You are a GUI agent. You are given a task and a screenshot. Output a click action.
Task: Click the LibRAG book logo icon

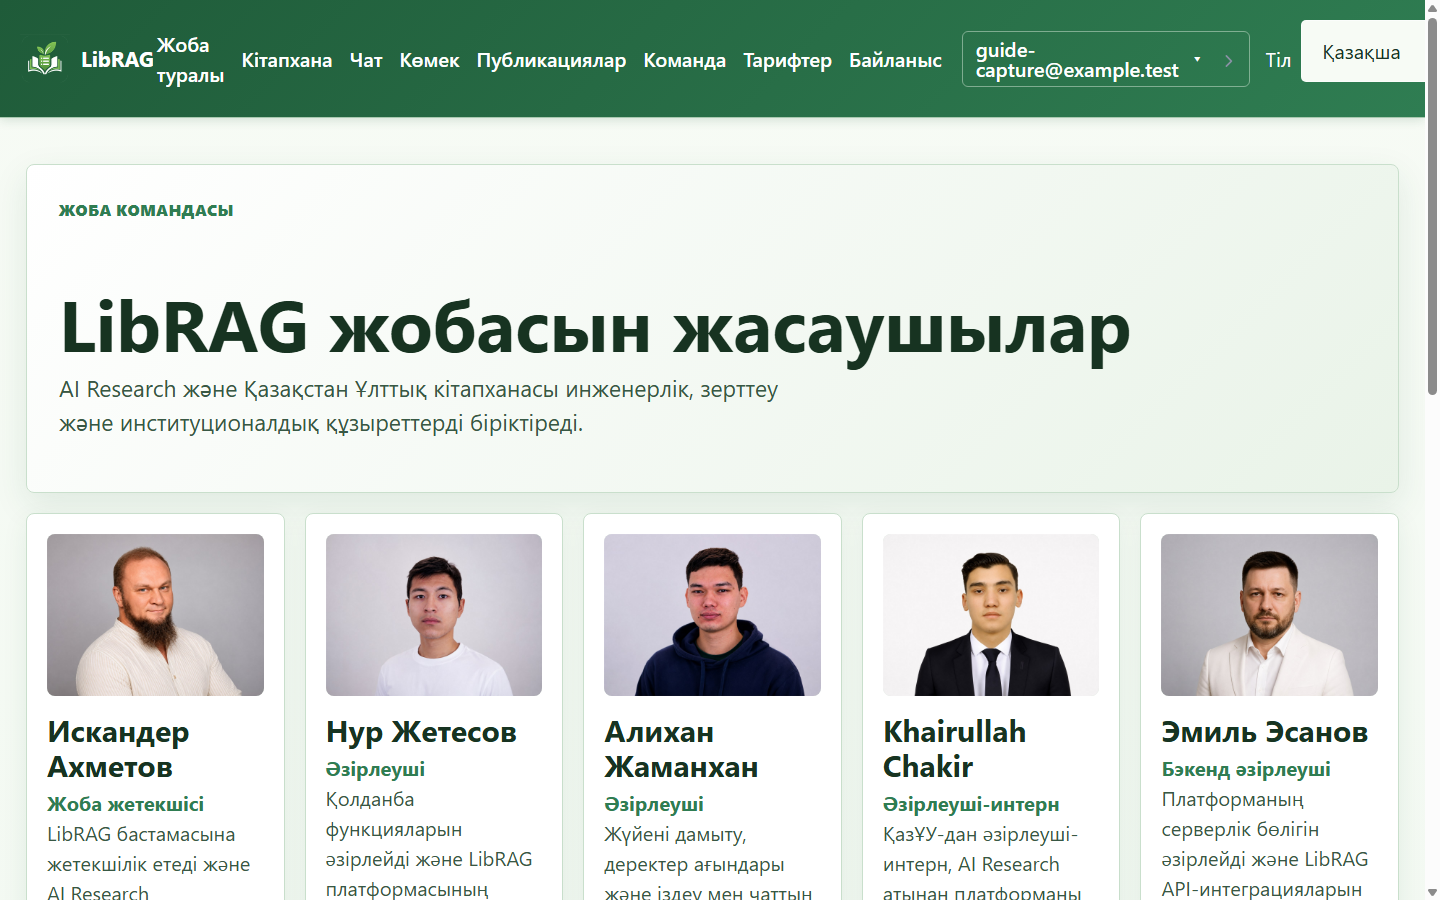tap(45, 59)
